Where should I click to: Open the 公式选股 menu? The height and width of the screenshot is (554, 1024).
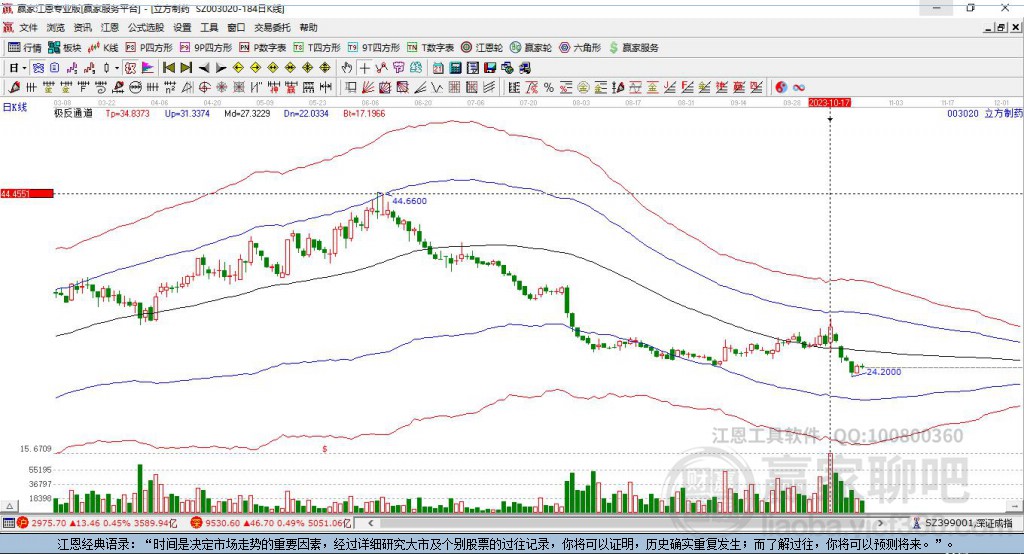point(146,27)
